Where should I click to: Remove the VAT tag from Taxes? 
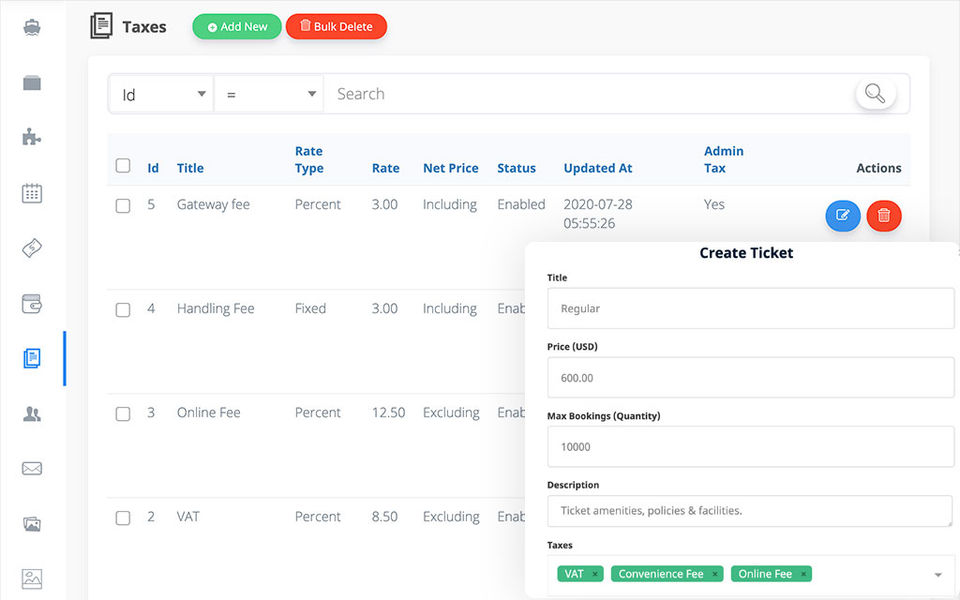[x=594, y=574]
